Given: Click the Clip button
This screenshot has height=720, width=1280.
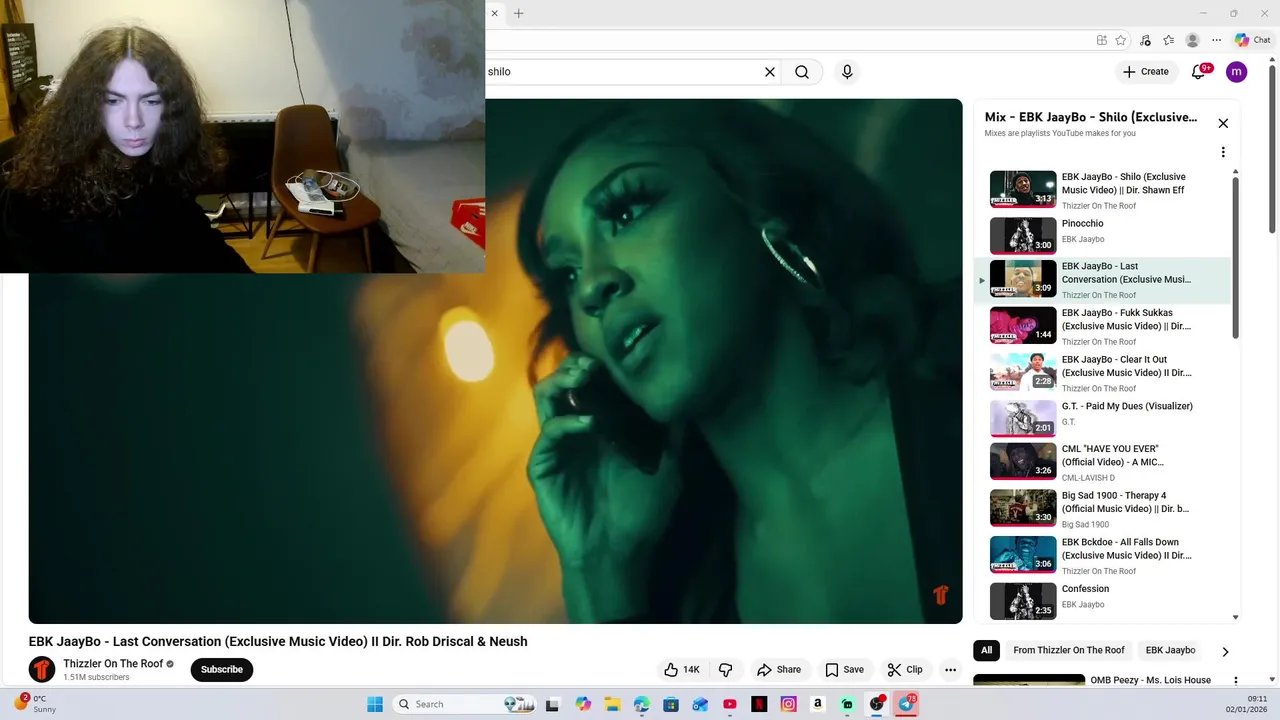Looking at the screenshot, I should pos(905,670).
